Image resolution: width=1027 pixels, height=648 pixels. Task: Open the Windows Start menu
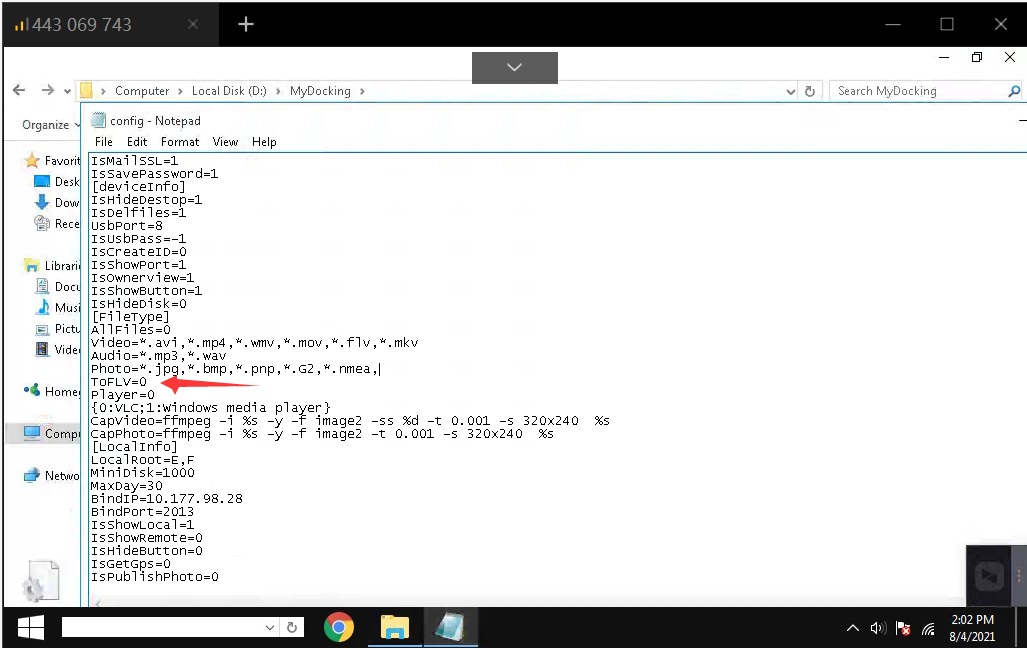(x=30, y=627)
